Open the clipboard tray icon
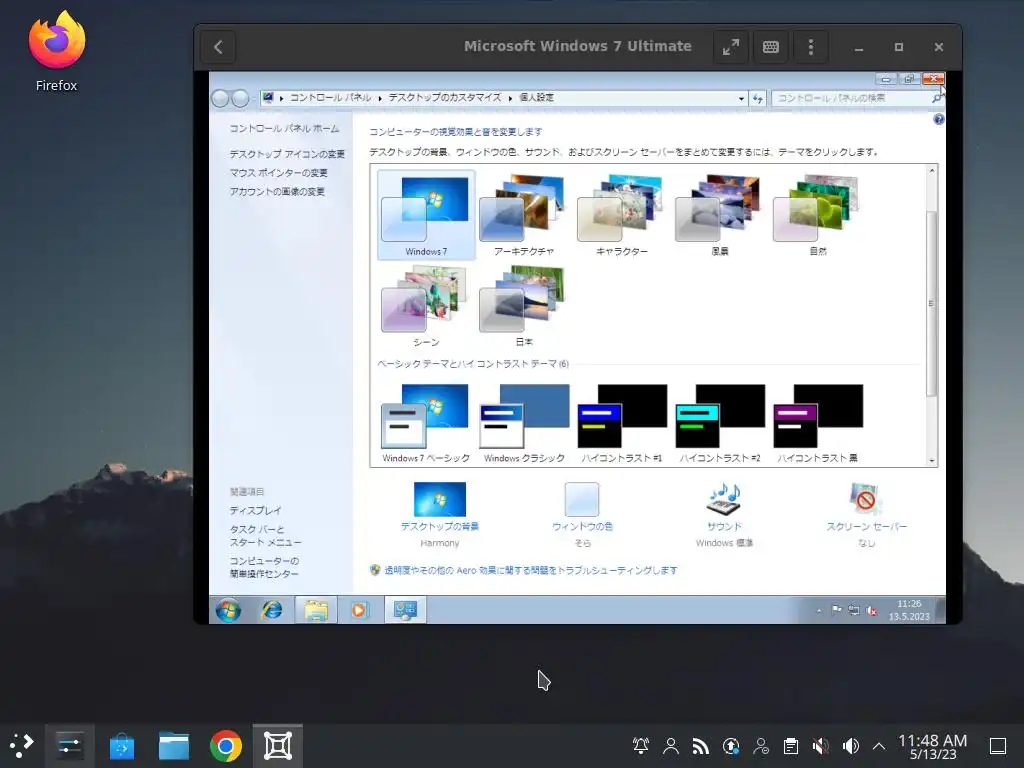This screenshot has width=1024, height=768. point(790,746)
